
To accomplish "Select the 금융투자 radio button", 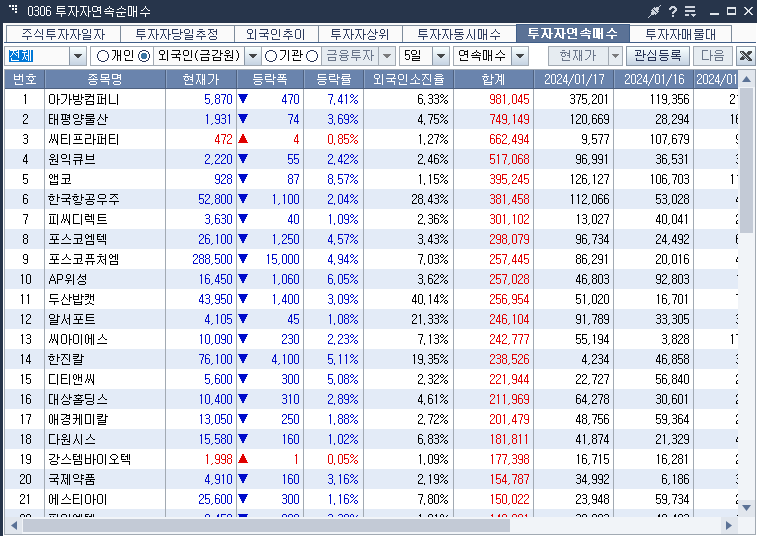I will (312, 56).
